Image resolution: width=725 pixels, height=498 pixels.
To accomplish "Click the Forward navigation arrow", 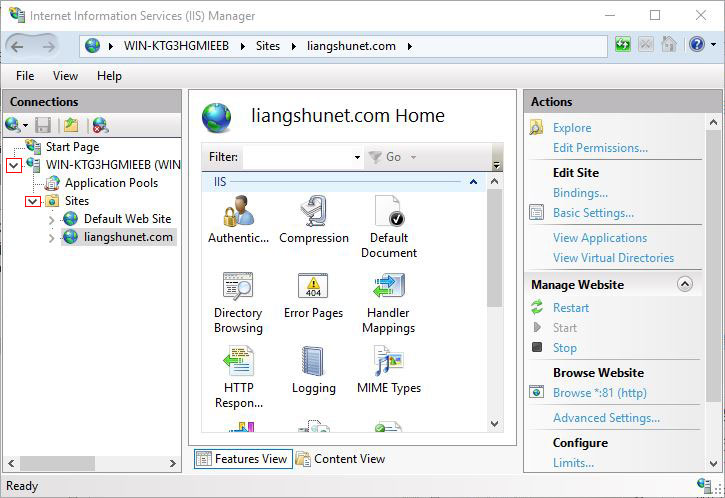I will [x=48, y=46].
